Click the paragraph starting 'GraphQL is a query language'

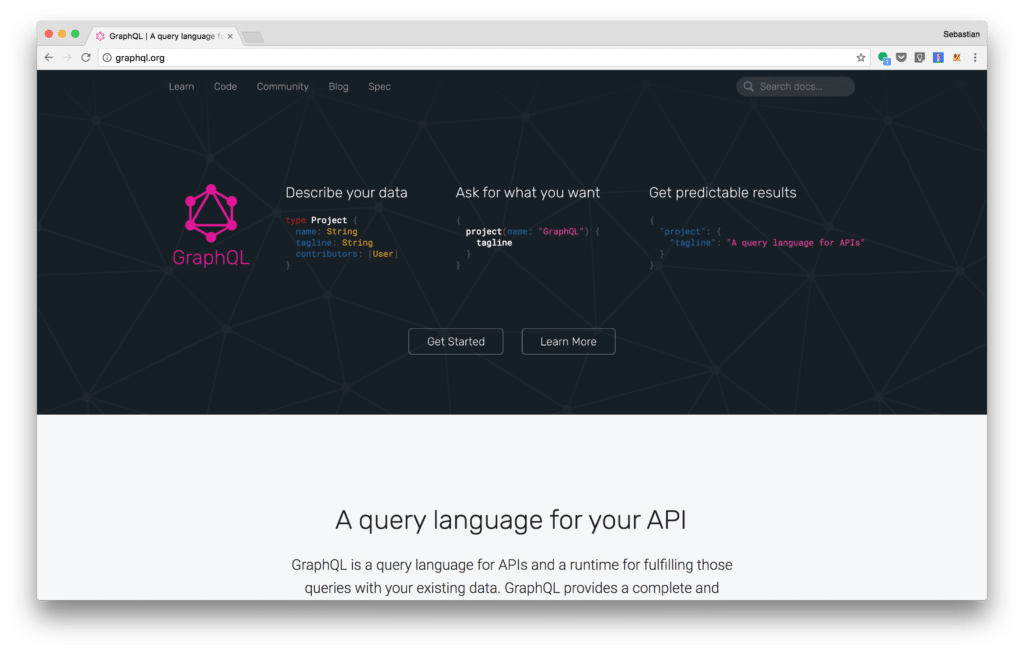pos(511,576)
